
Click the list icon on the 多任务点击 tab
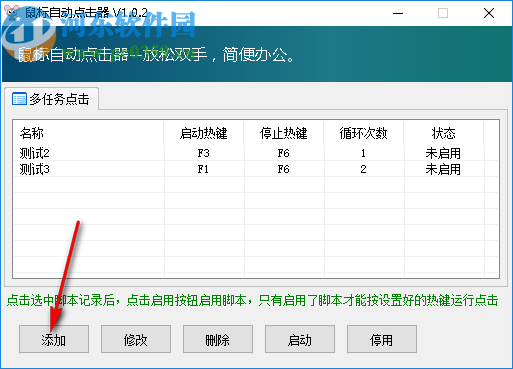(19, 99)
